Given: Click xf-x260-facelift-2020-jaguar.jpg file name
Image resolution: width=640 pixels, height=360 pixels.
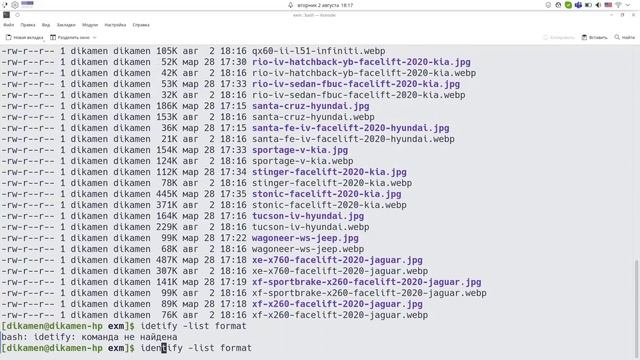Looking at the screenshot, I should (x=337, y=304).
